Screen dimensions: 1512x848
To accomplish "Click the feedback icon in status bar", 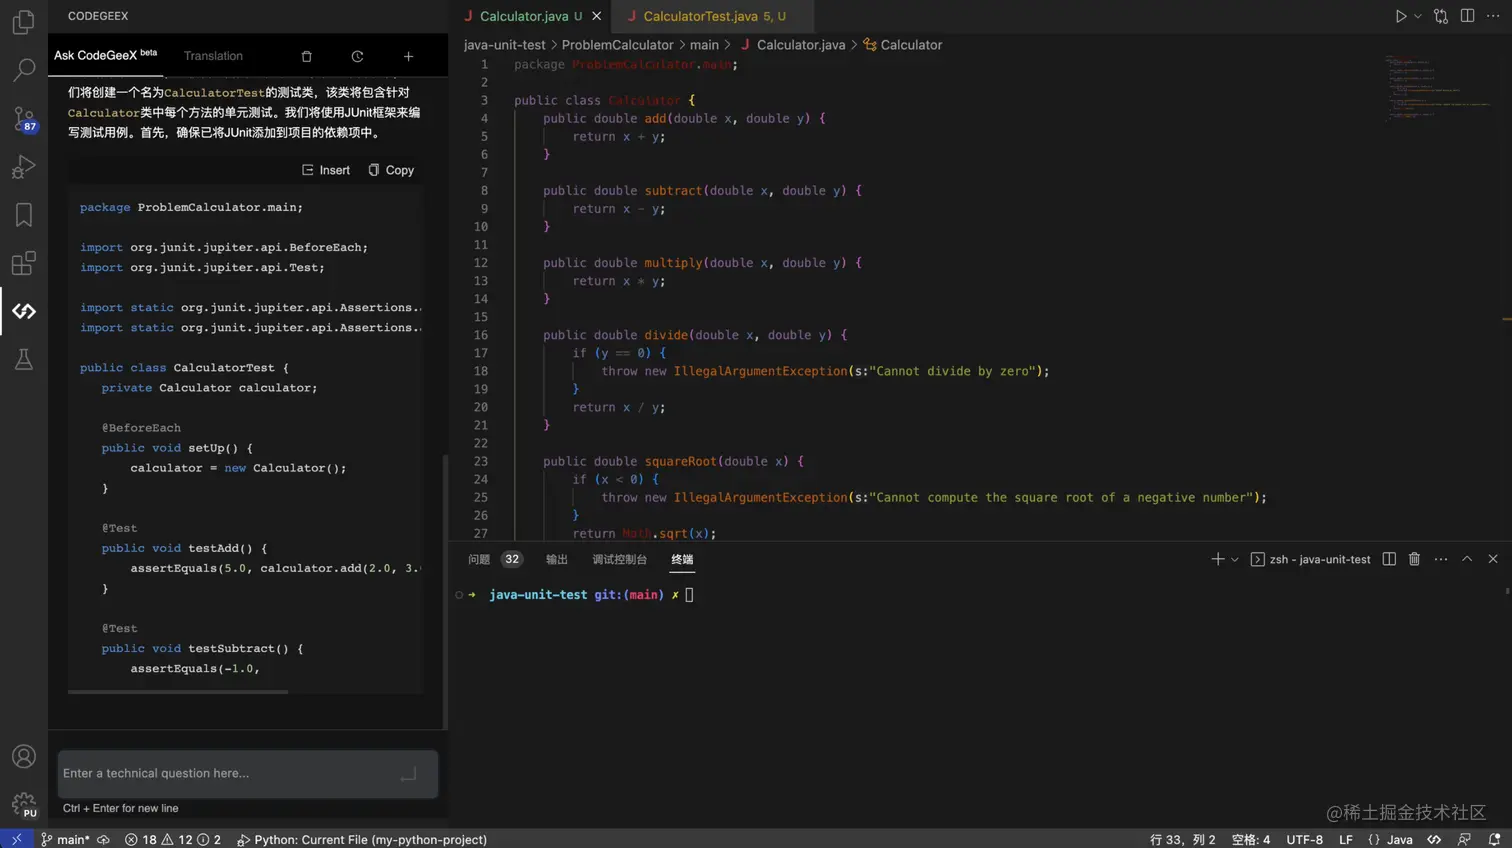I will point(1464,840).
